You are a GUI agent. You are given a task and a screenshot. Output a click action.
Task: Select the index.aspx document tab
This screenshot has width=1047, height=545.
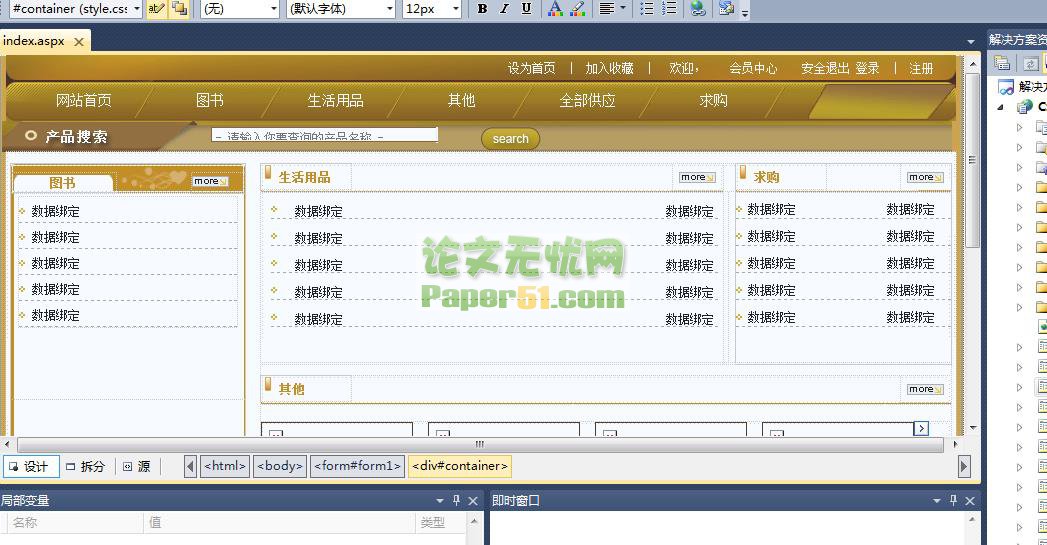(x=33, y=41)
